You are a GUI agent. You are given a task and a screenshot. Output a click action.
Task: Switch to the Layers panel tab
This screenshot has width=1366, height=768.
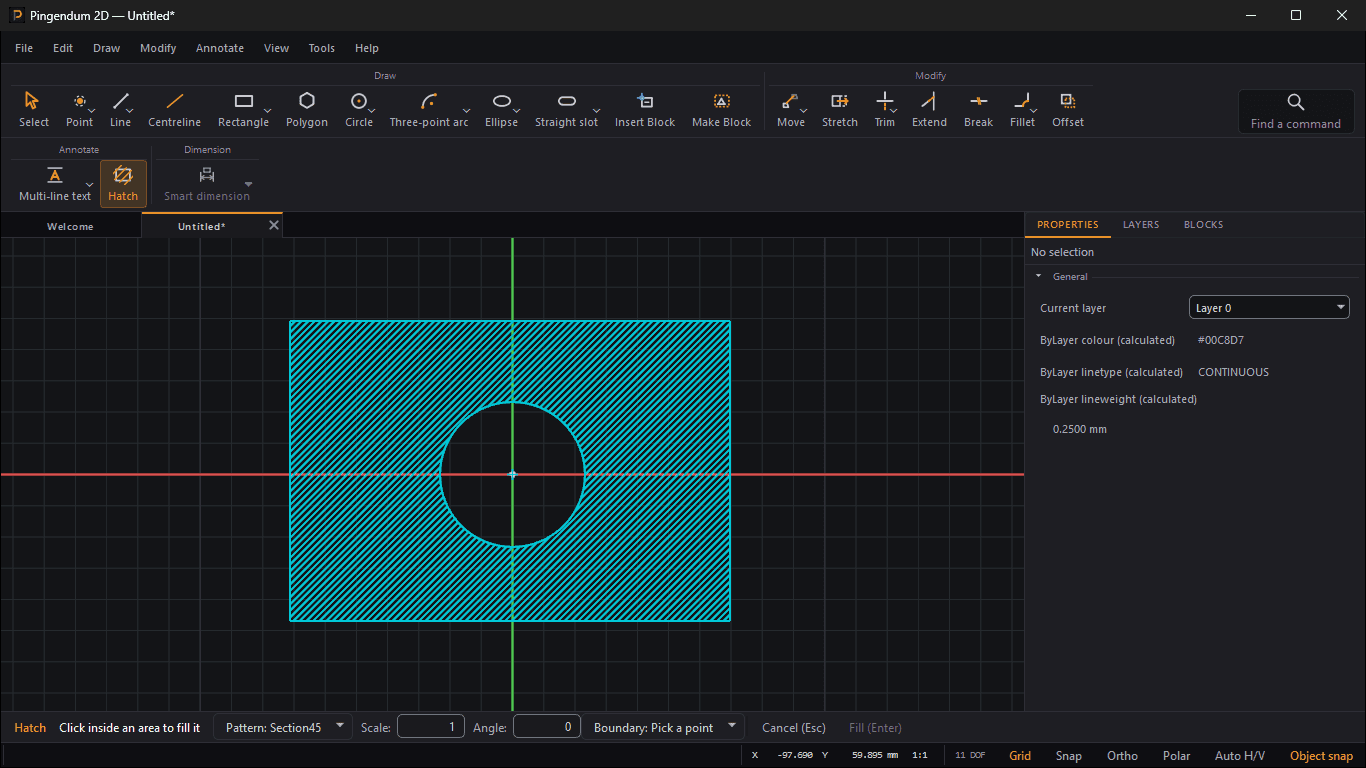[x=1141, y=225]
